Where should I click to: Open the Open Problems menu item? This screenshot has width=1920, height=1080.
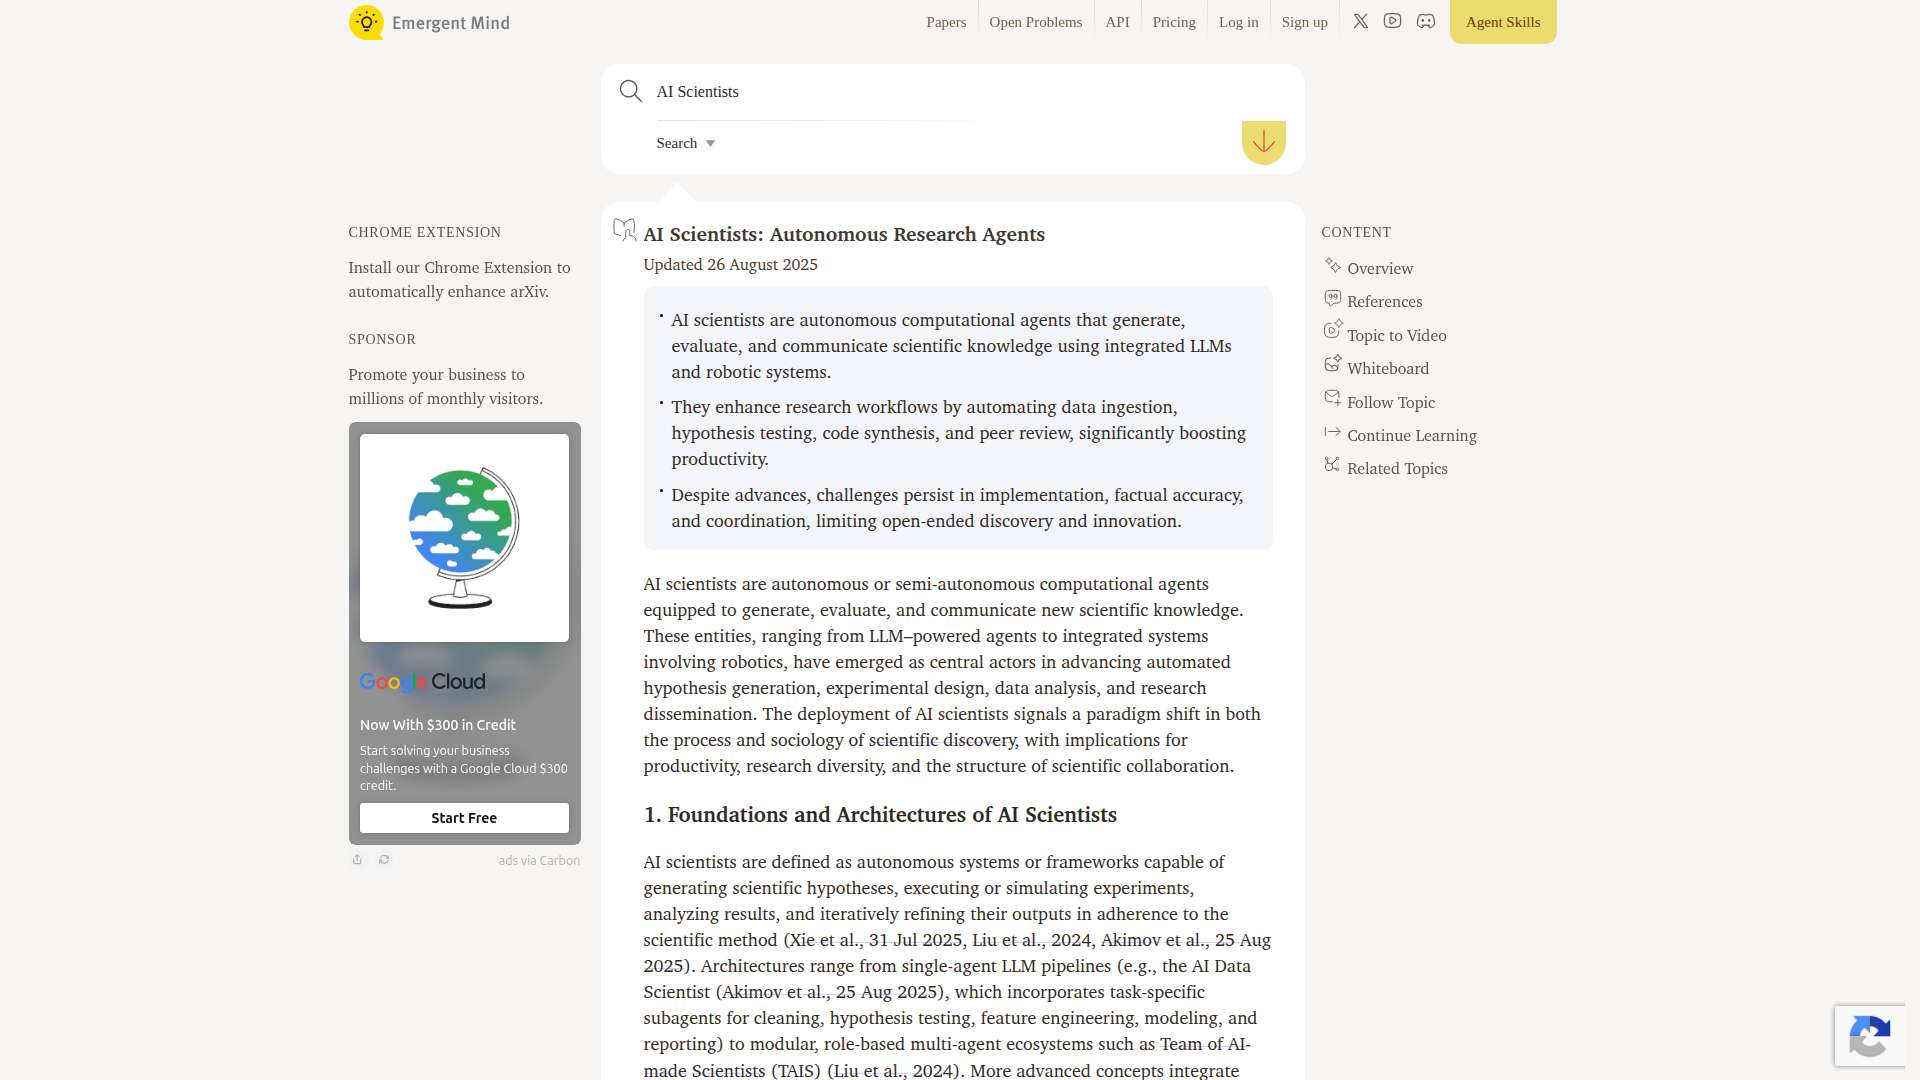tap(1035, 22)
